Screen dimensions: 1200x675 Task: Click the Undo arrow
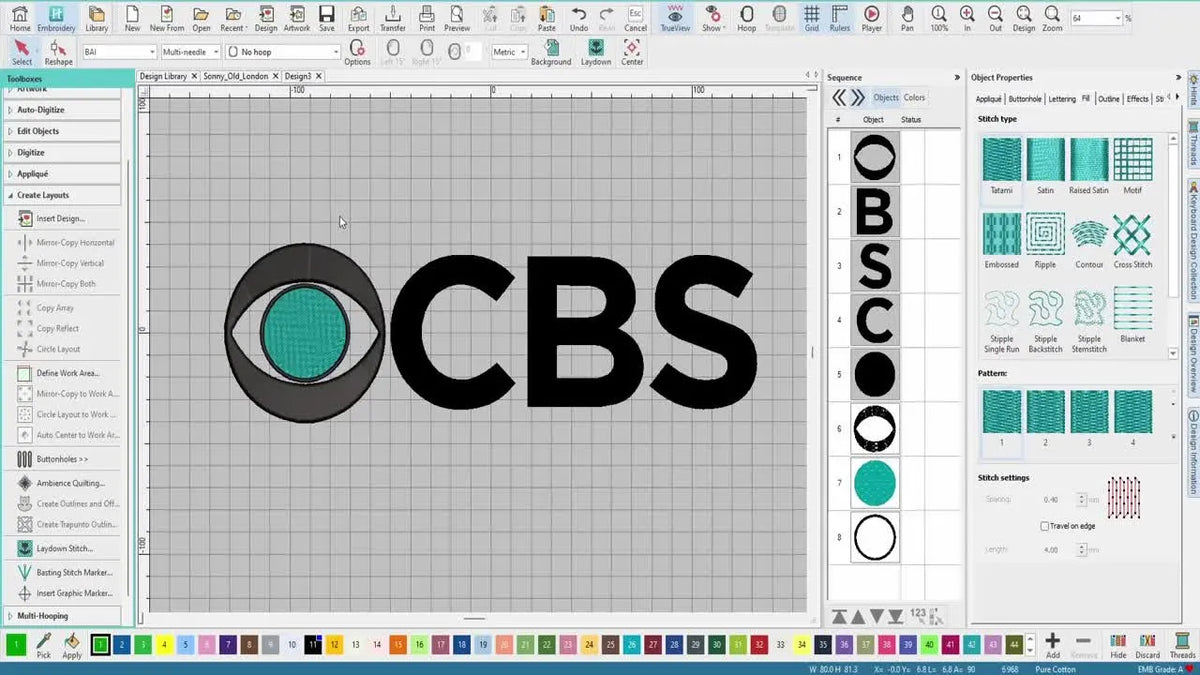[x=579, y=18]
